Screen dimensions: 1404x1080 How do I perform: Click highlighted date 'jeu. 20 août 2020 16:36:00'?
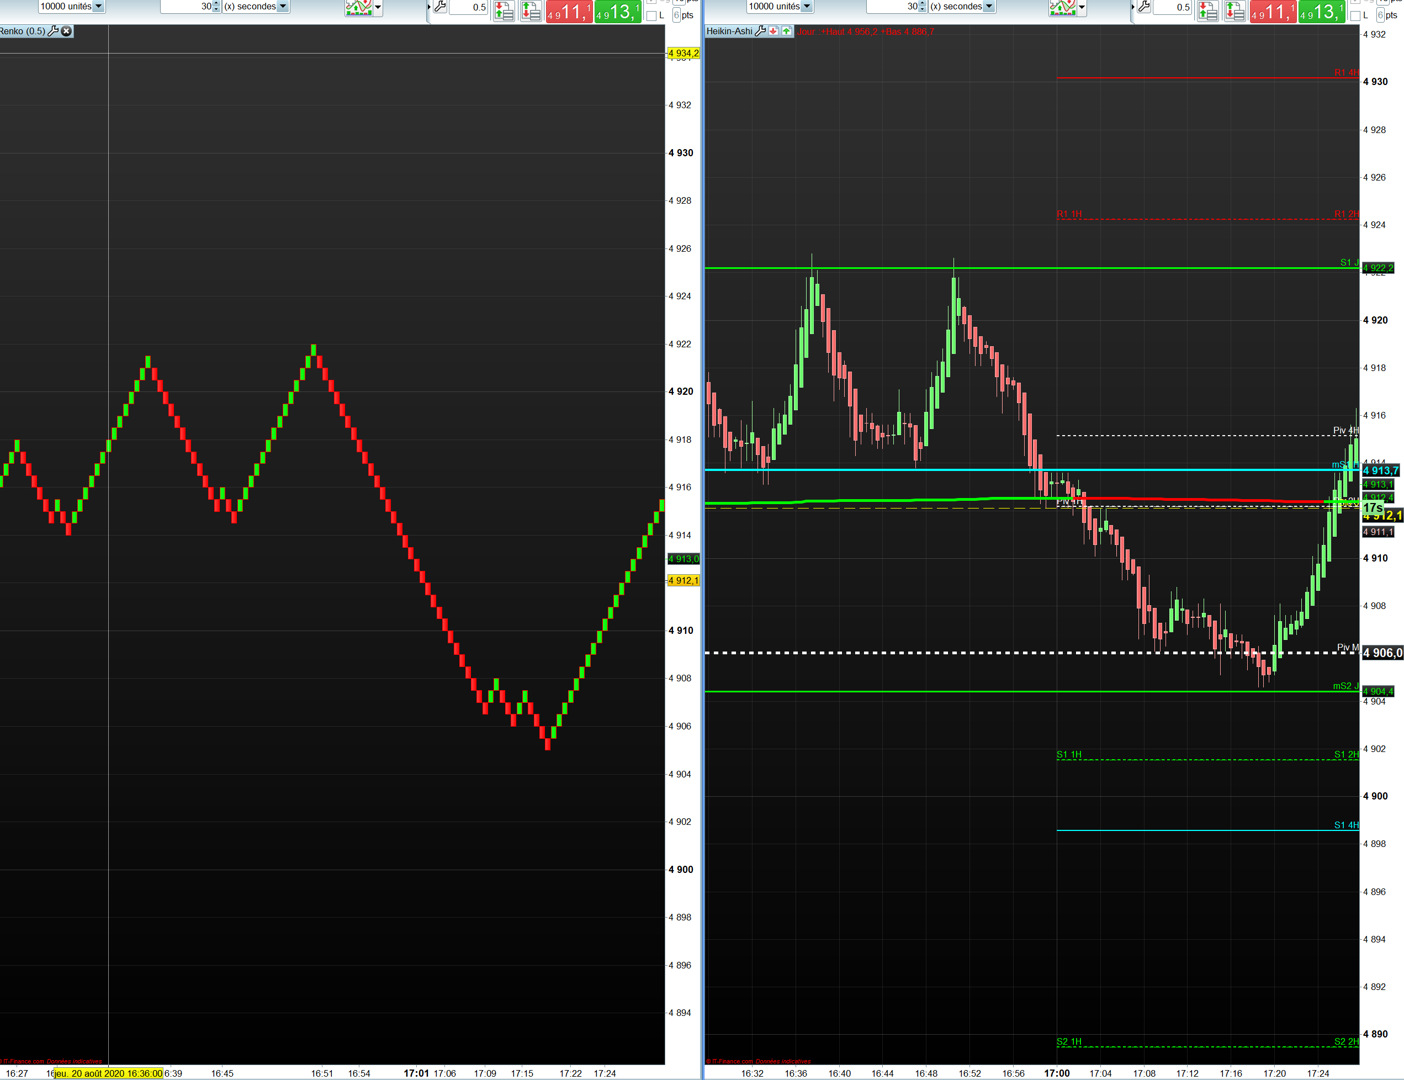pos(108,1073)
